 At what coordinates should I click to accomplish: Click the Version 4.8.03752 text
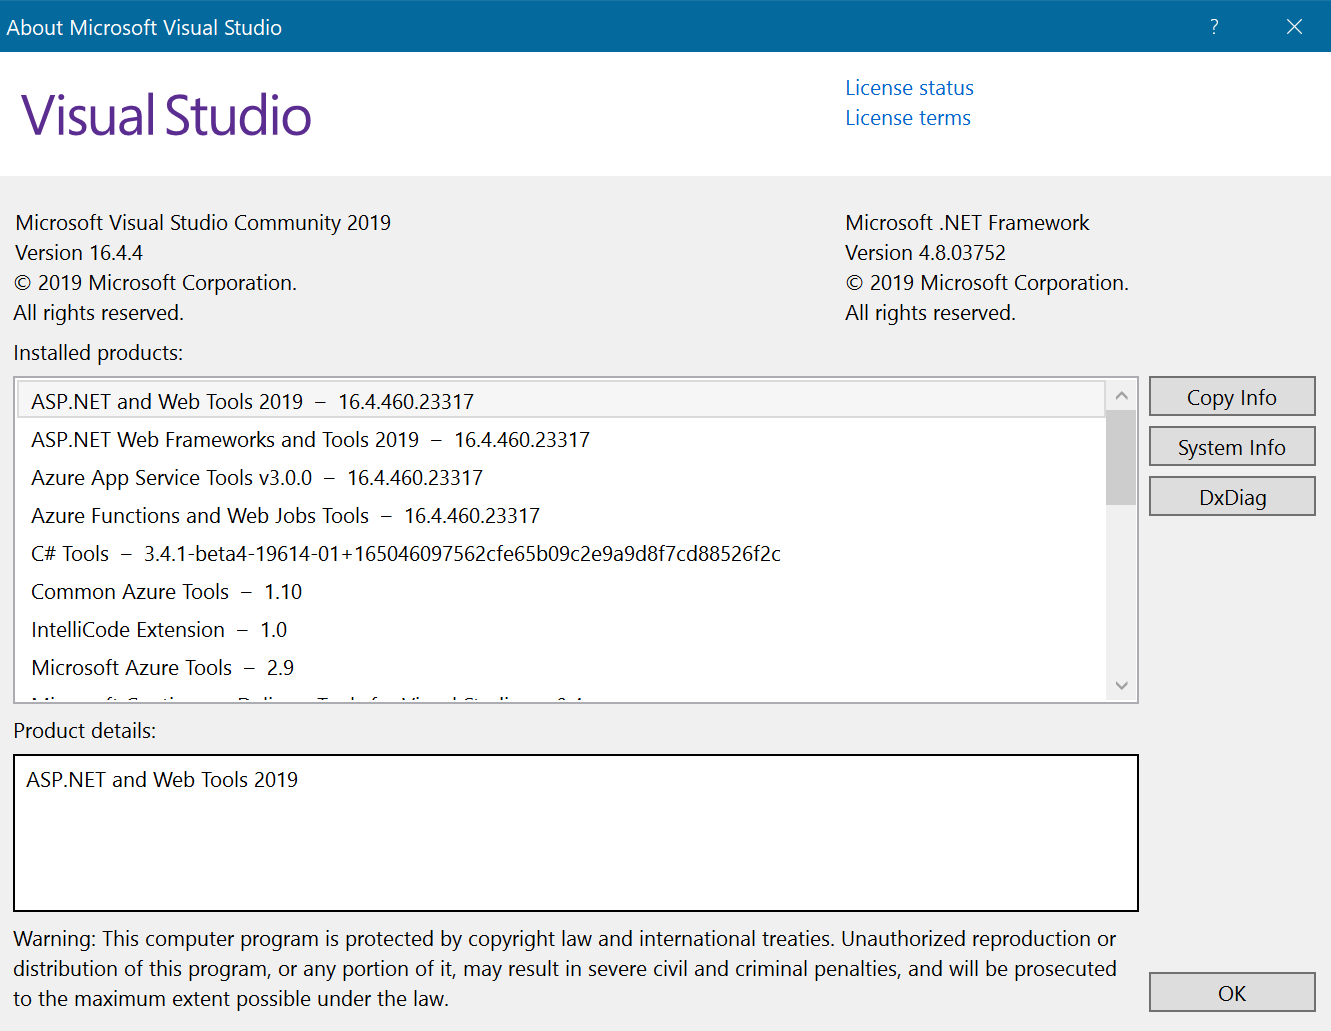pyautogui.click(x=925, y=253)
